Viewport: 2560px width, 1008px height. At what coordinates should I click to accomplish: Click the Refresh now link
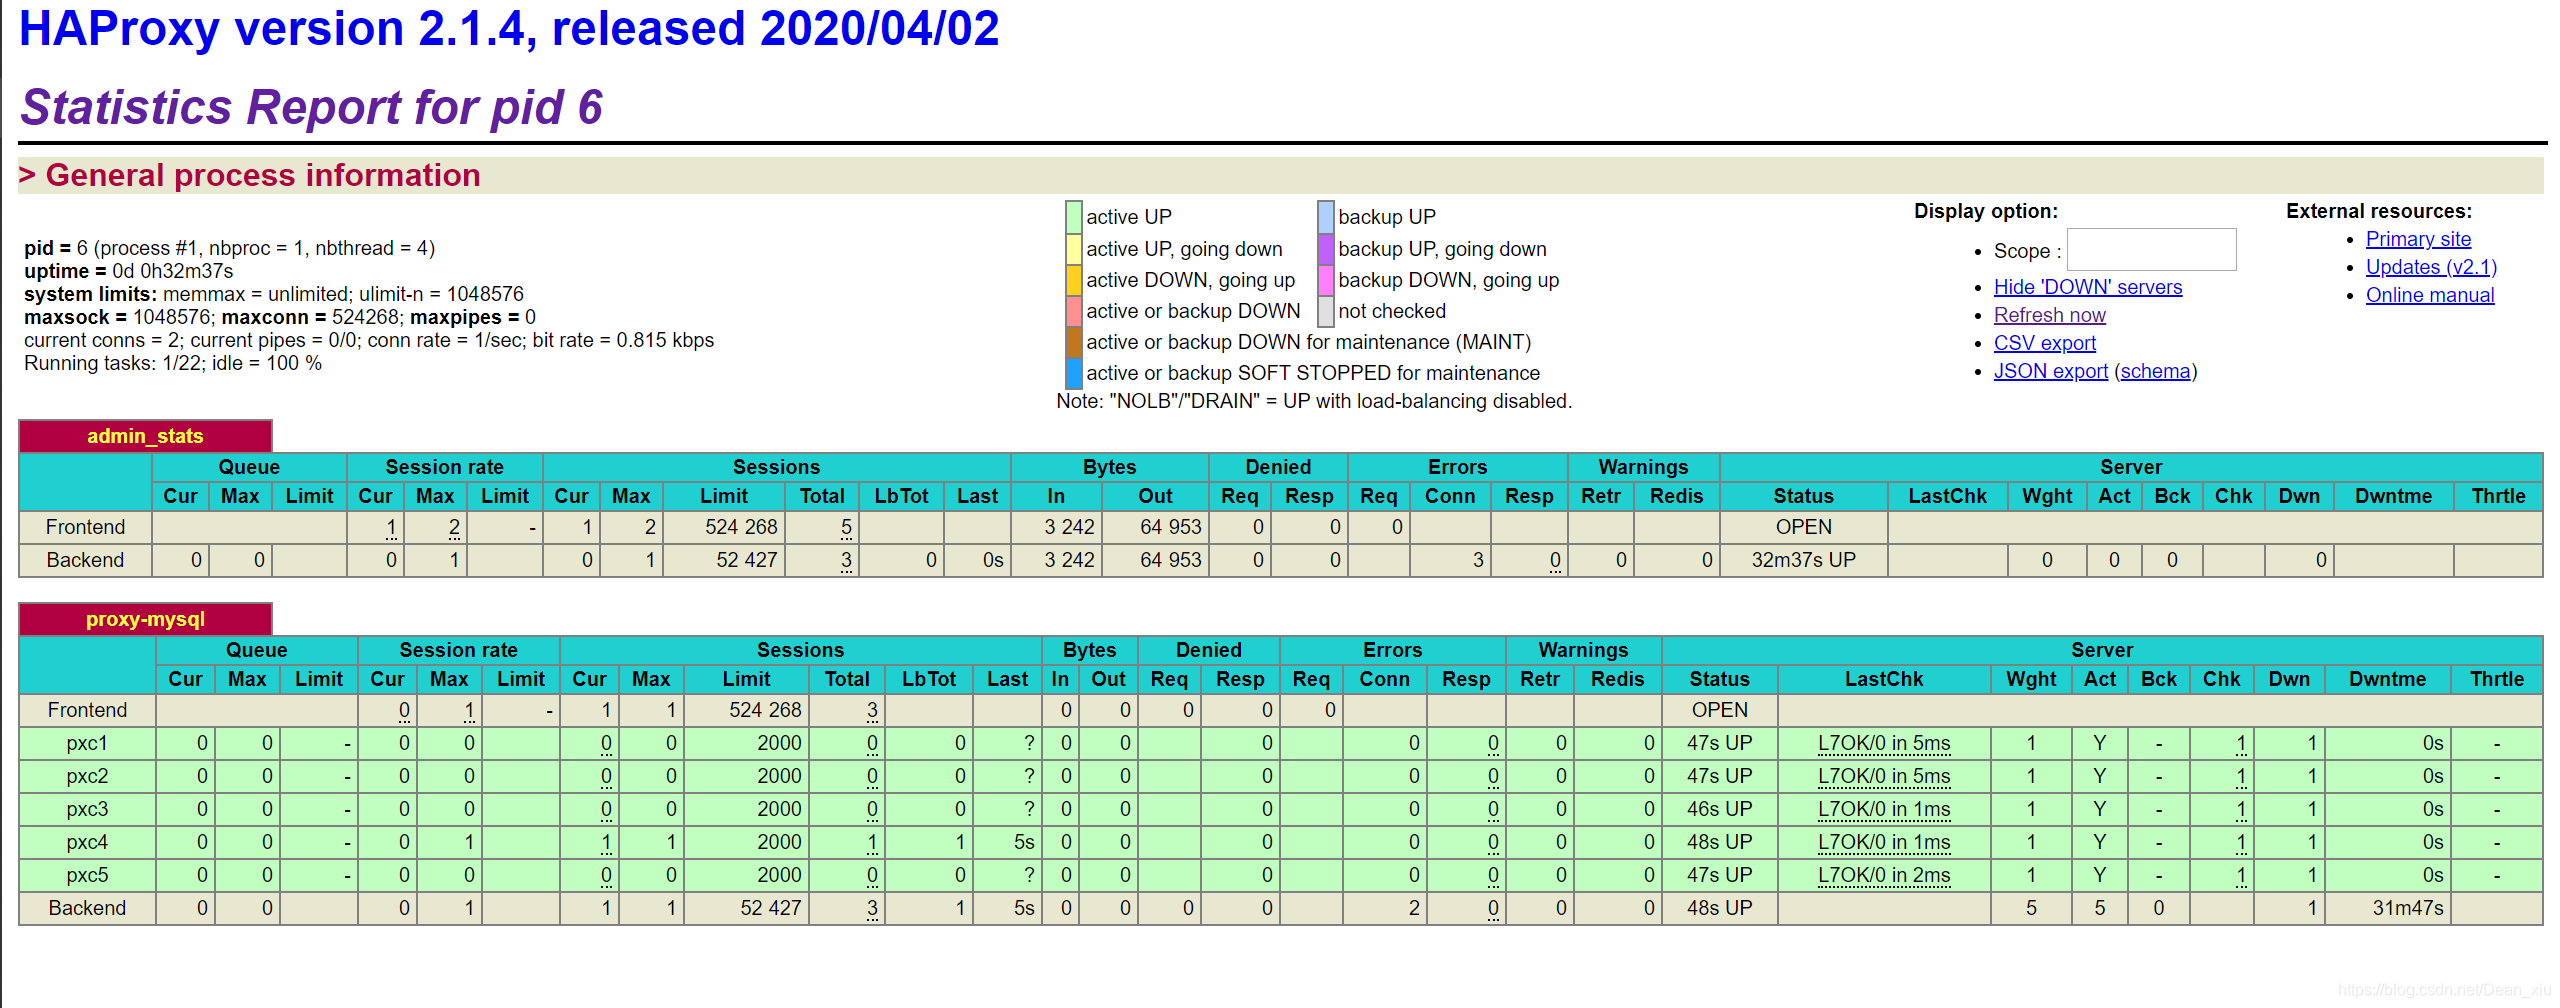(x=2049, y=315)
